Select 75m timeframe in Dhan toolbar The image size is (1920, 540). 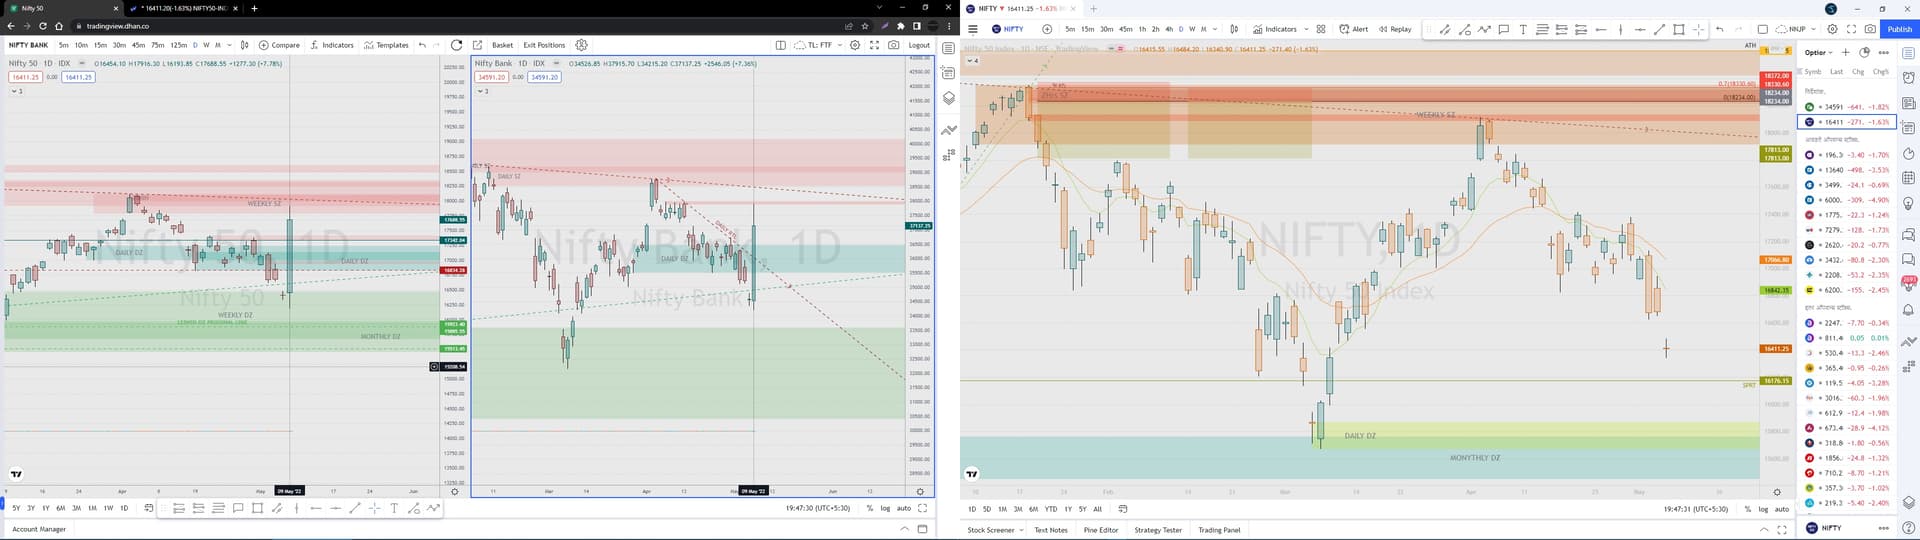[x=157, y=45]
